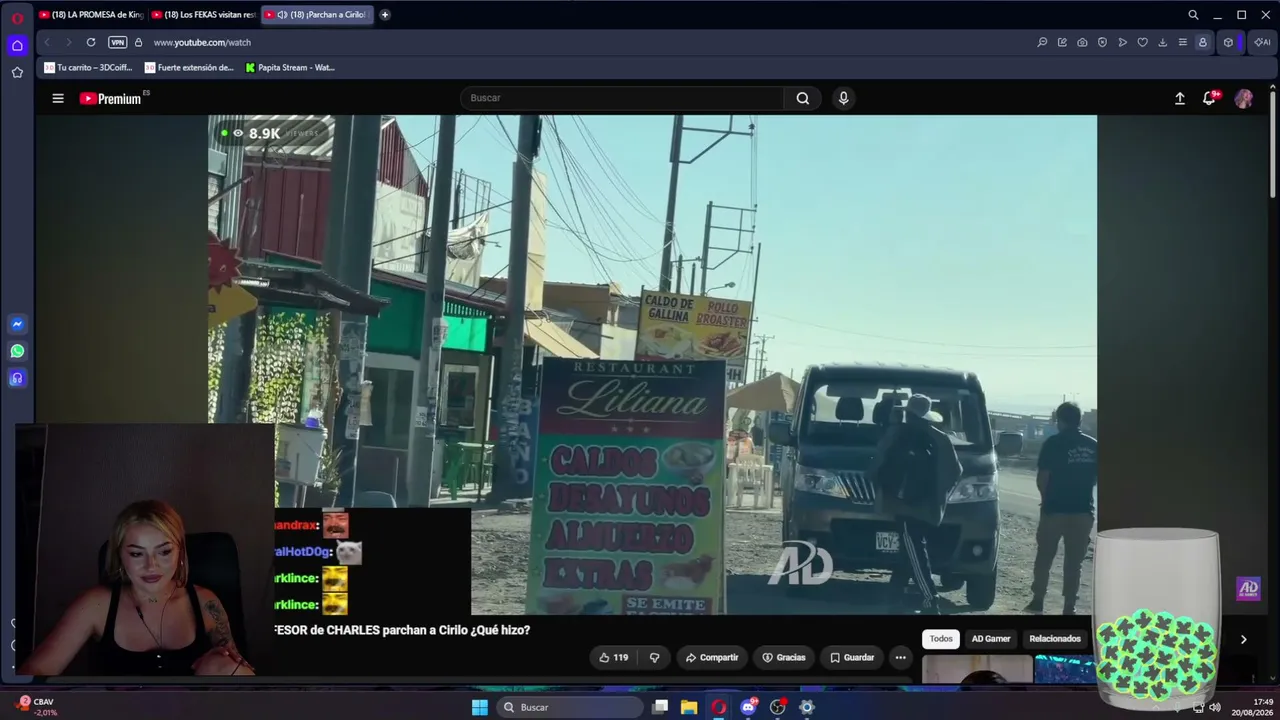1280x720 pixels.
Task: Open the bookmarks star in Opera sidebar
Action: pos(17,72)
